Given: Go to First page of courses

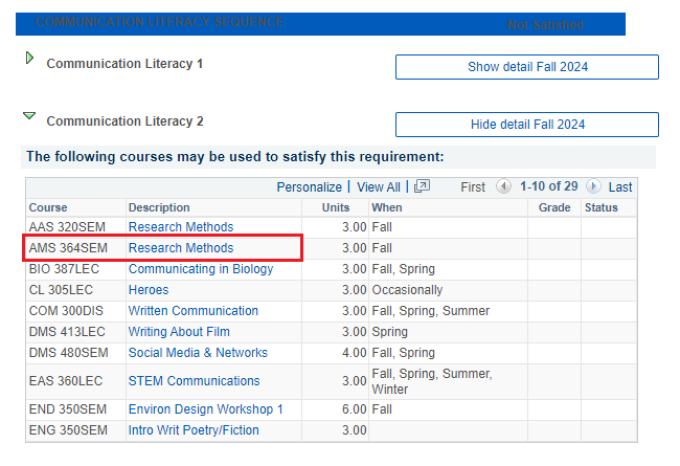Looking at the screenshot, I should click(x=473, y=187).
